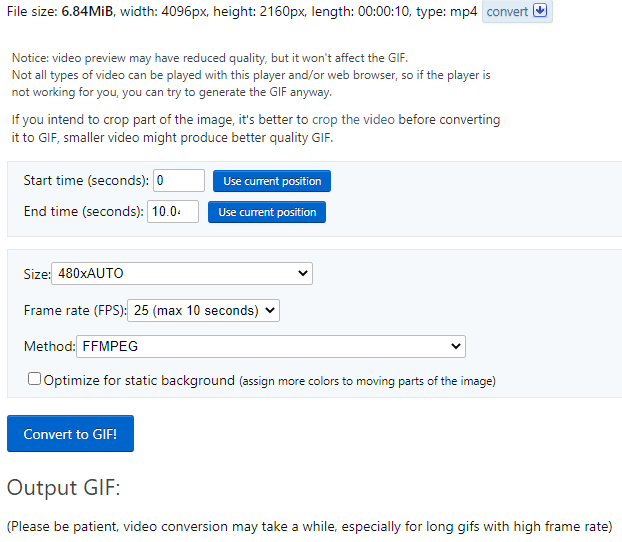Screen dimensions: 622x542
Task: Click the 'End time (seconds):' label
Action: 84,211
